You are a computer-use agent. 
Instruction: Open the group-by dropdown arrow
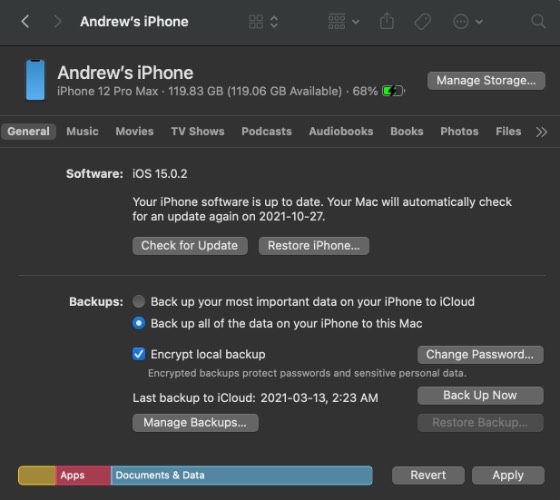pyautogui.click(x=356, y=22)
